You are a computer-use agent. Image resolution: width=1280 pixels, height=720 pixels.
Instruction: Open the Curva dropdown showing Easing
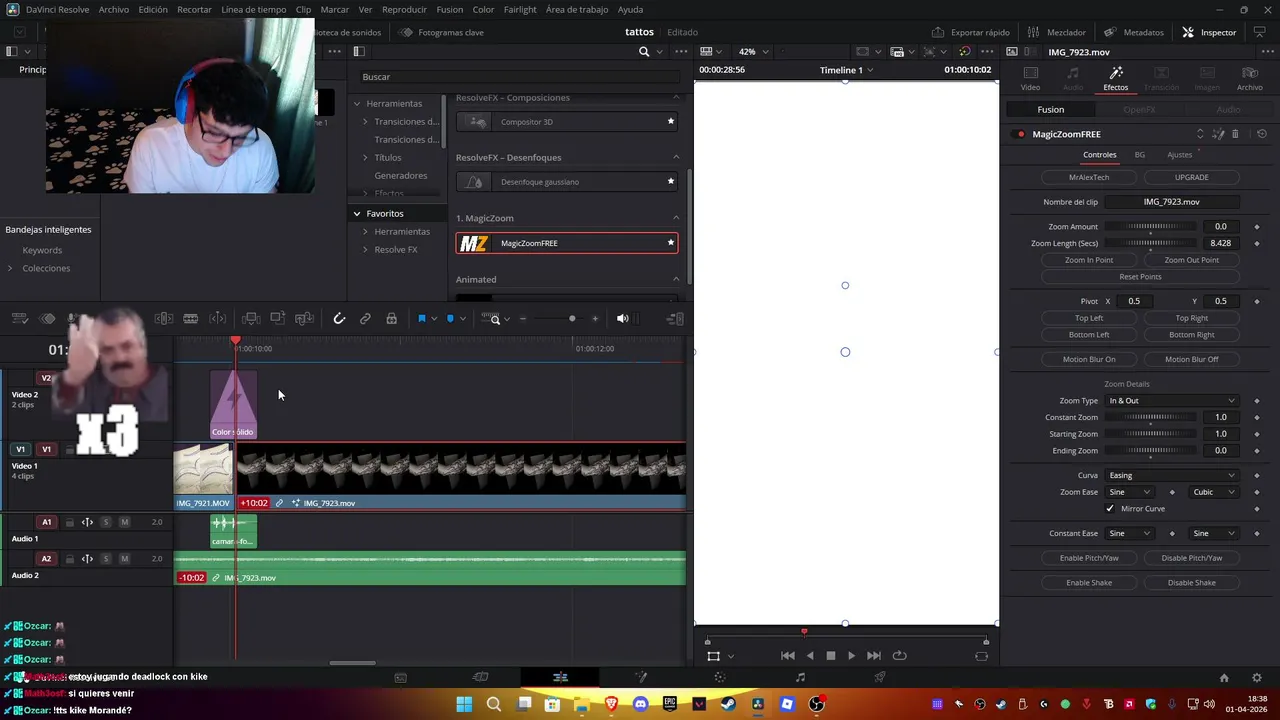pyautogui.click(x=1172, y=475)
